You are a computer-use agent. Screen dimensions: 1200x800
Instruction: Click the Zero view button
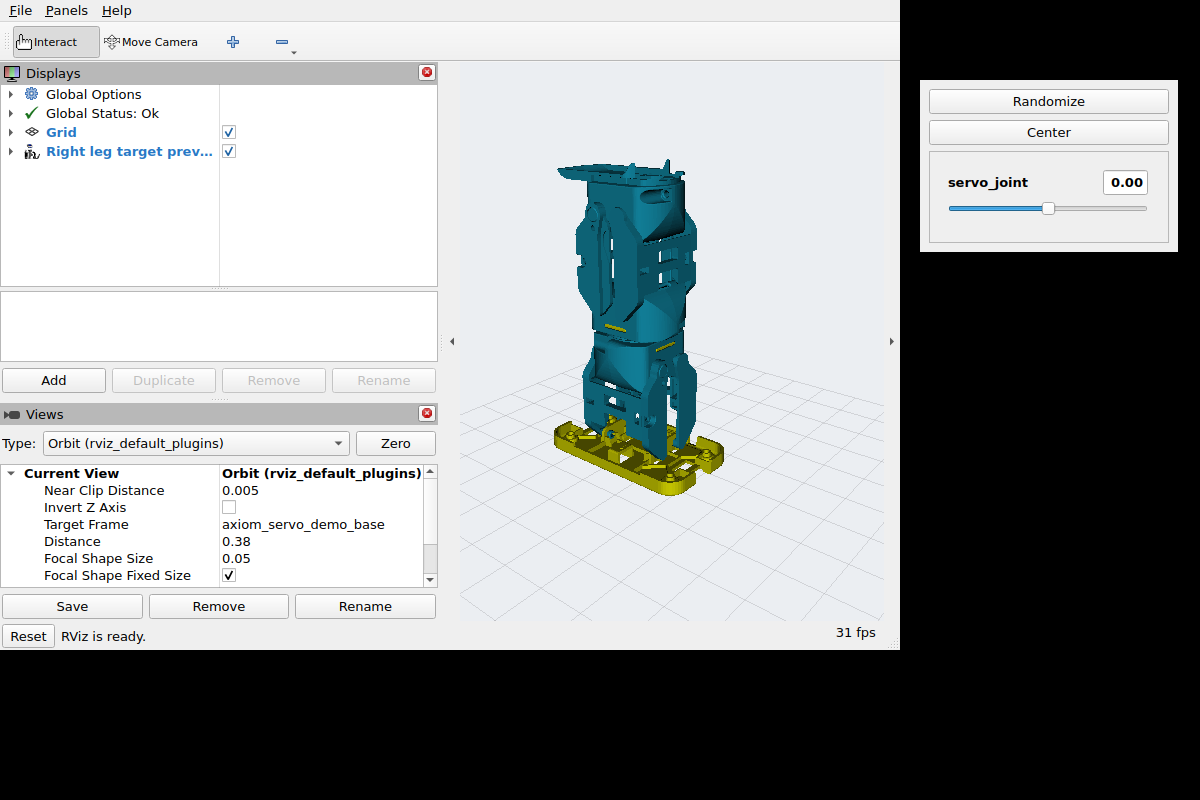(396, 443)
